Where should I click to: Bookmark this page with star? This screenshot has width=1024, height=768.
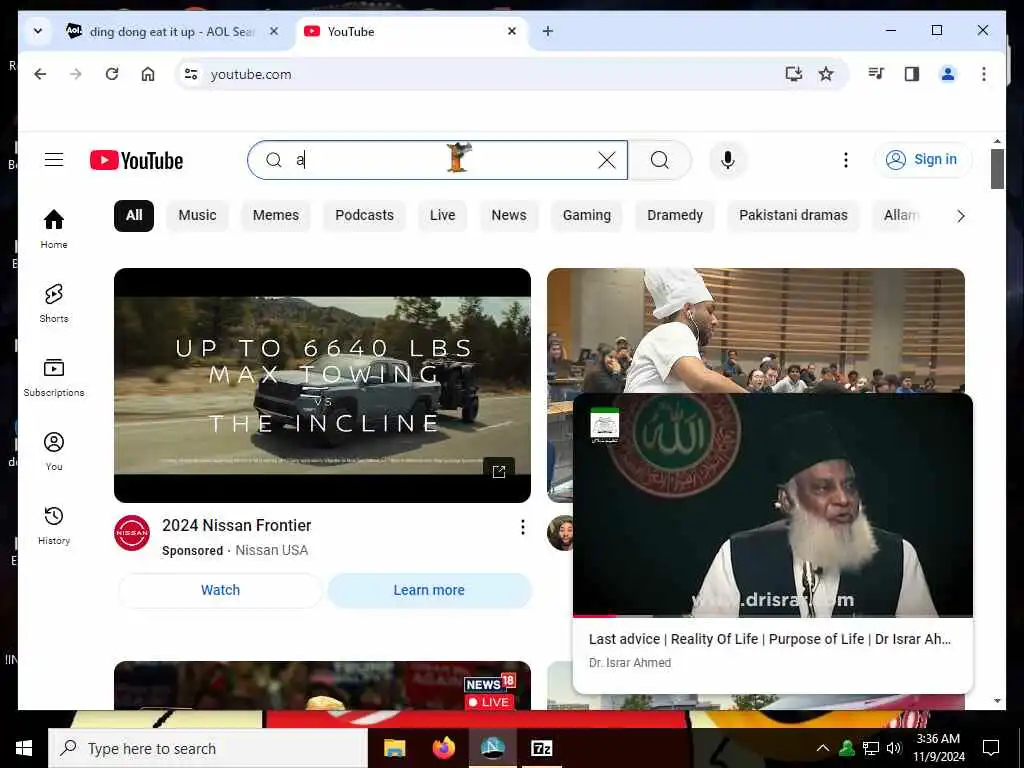(826, 74)
